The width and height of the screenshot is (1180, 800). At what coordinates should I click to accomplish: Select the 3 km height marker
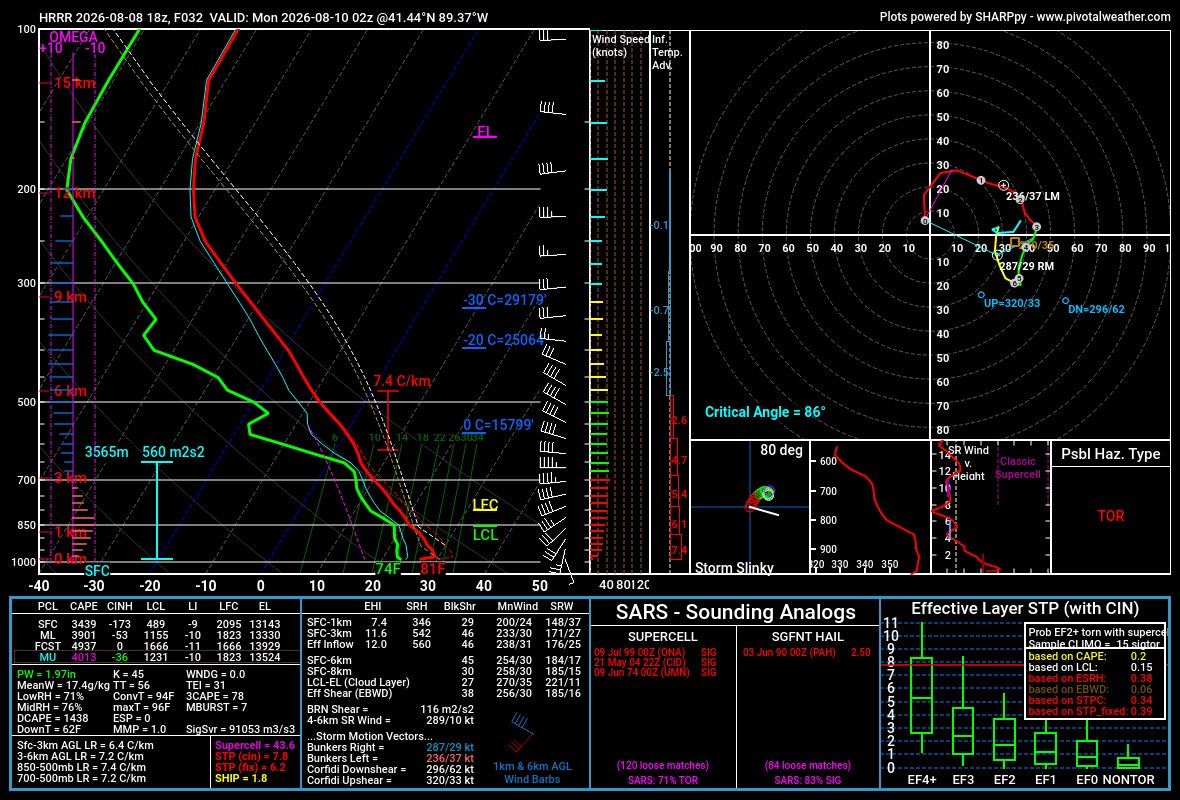(x=69, y=478)
